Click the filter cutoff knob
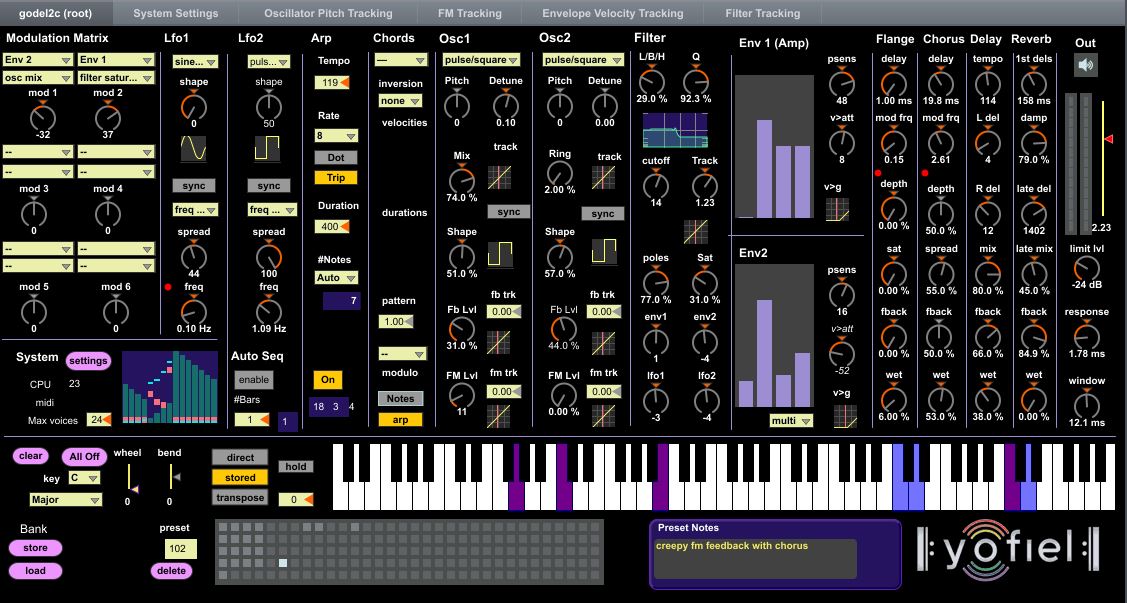 click(656, 185)
